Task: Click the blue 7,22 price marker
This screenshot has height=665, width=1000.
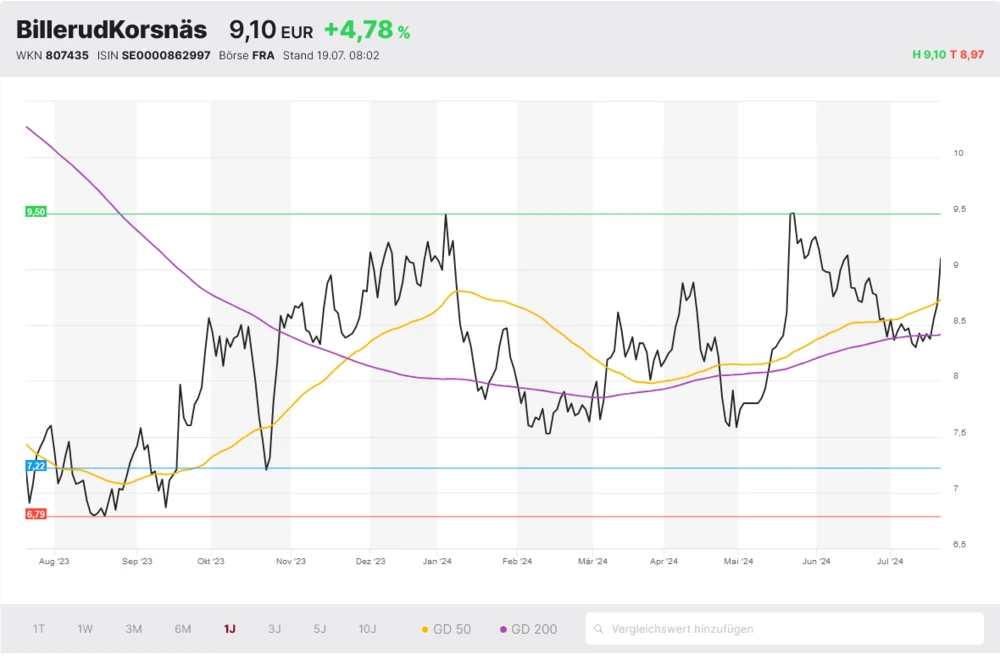Action: (36, 467)
